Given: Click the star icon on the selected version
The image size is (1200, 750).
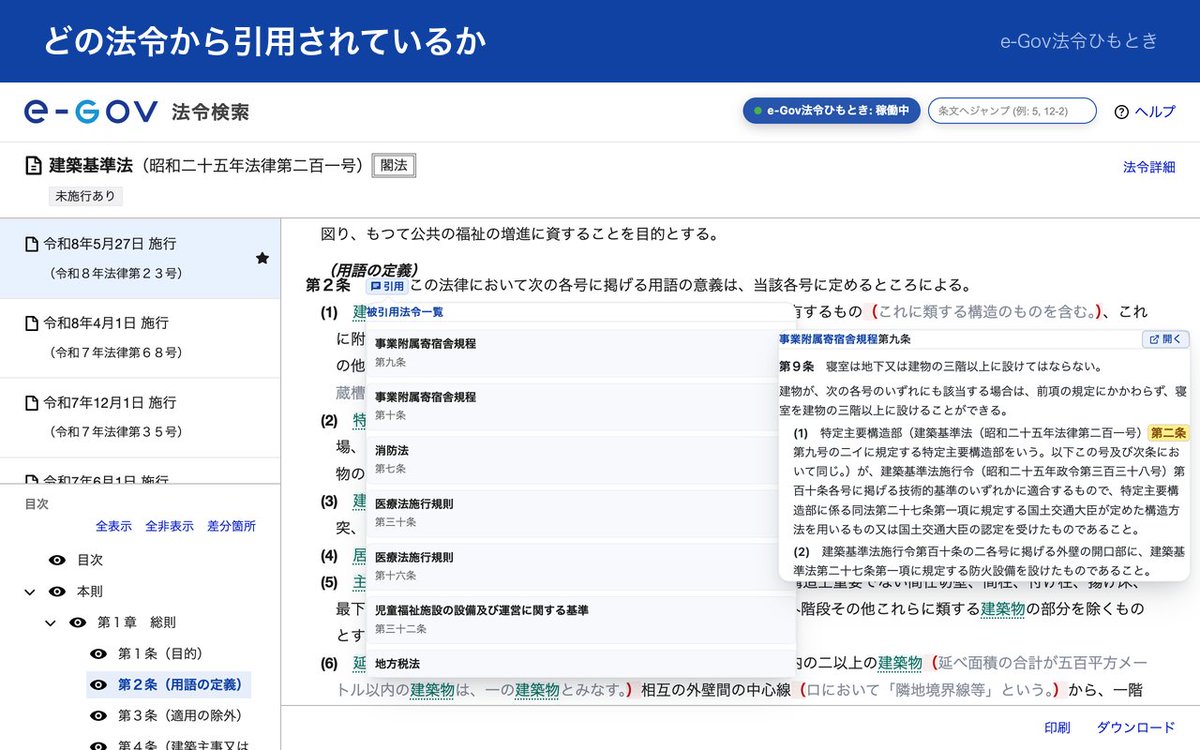Looking at the screenshot, I should point(262,258).
